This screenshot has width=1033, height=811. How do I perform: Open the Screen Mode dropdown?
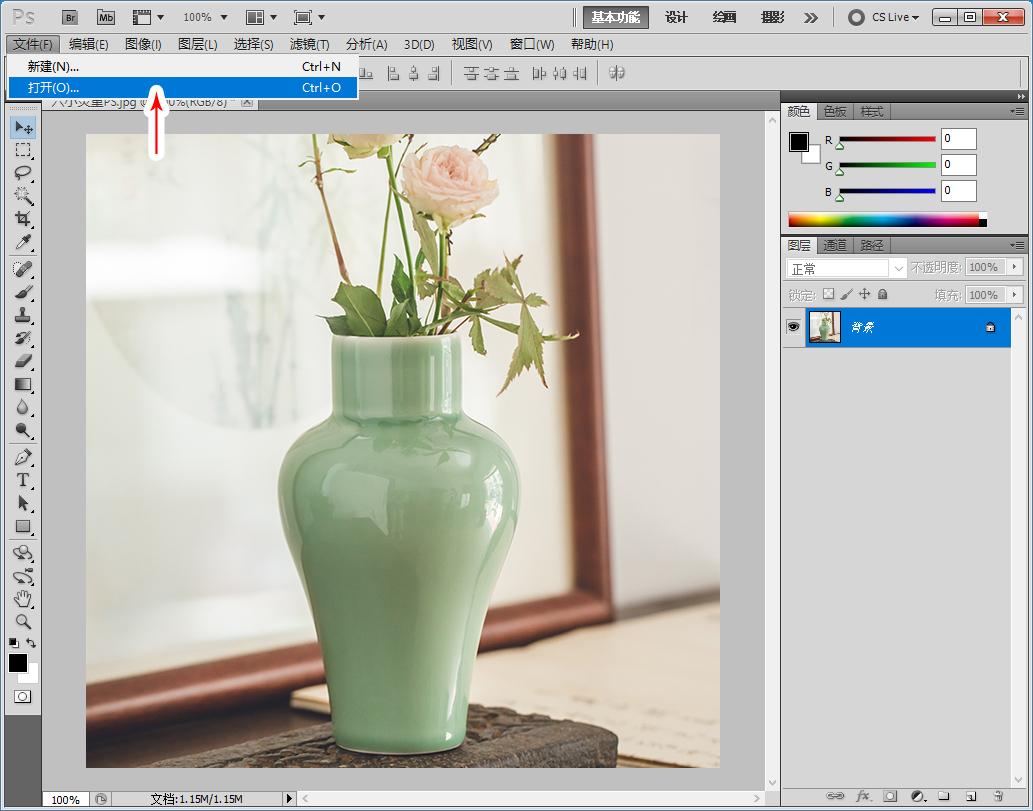coord(309,17)
